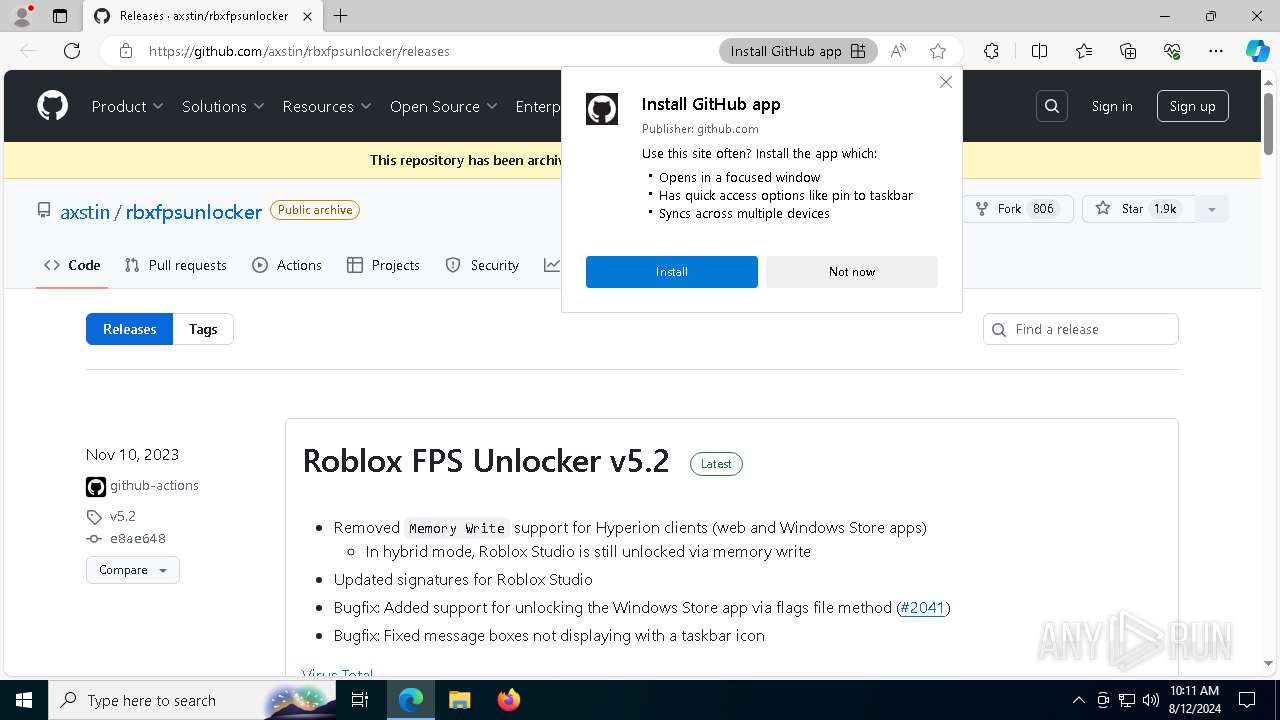
Task: Open the volume tray icon
Action: [1151, 700]
